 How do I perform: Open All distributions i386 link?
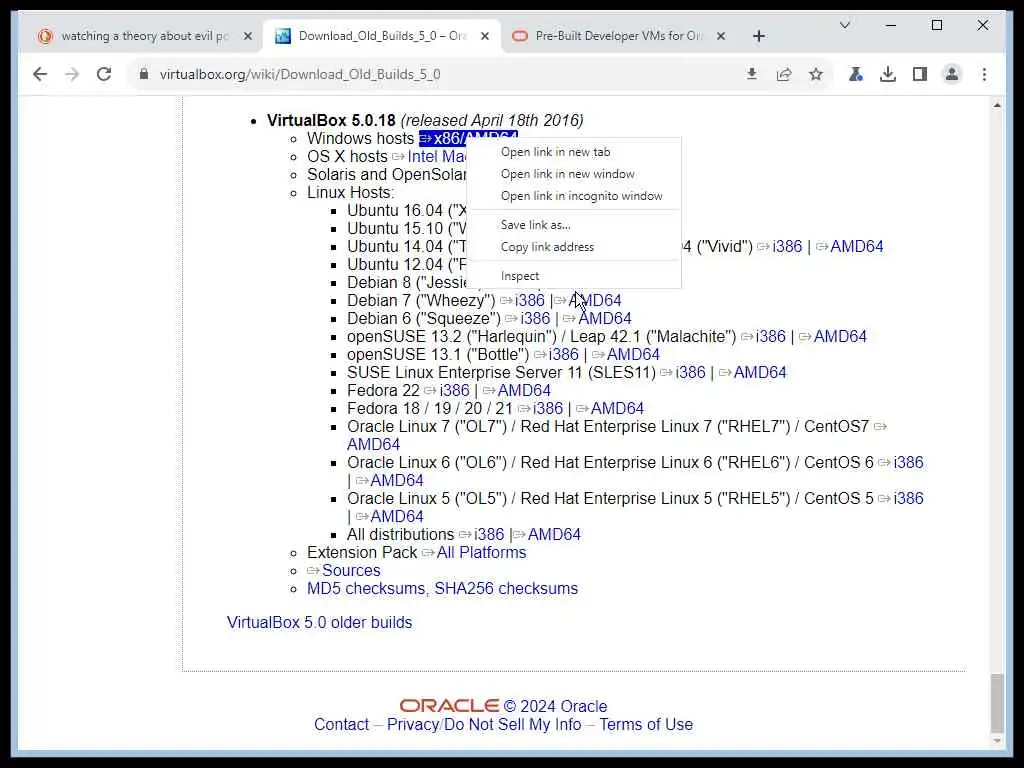pyautogui.click(x=489, y=534)
